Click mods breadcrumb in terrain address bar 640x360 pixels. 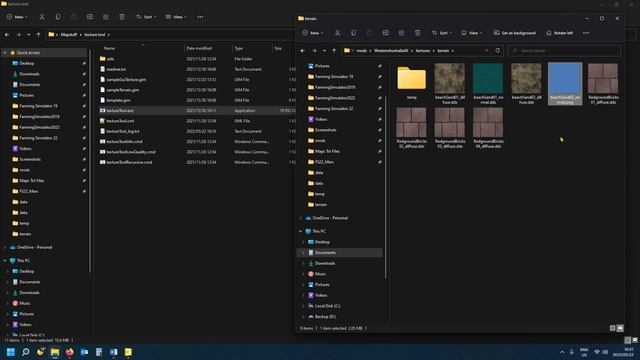click(x=362, y=51)
